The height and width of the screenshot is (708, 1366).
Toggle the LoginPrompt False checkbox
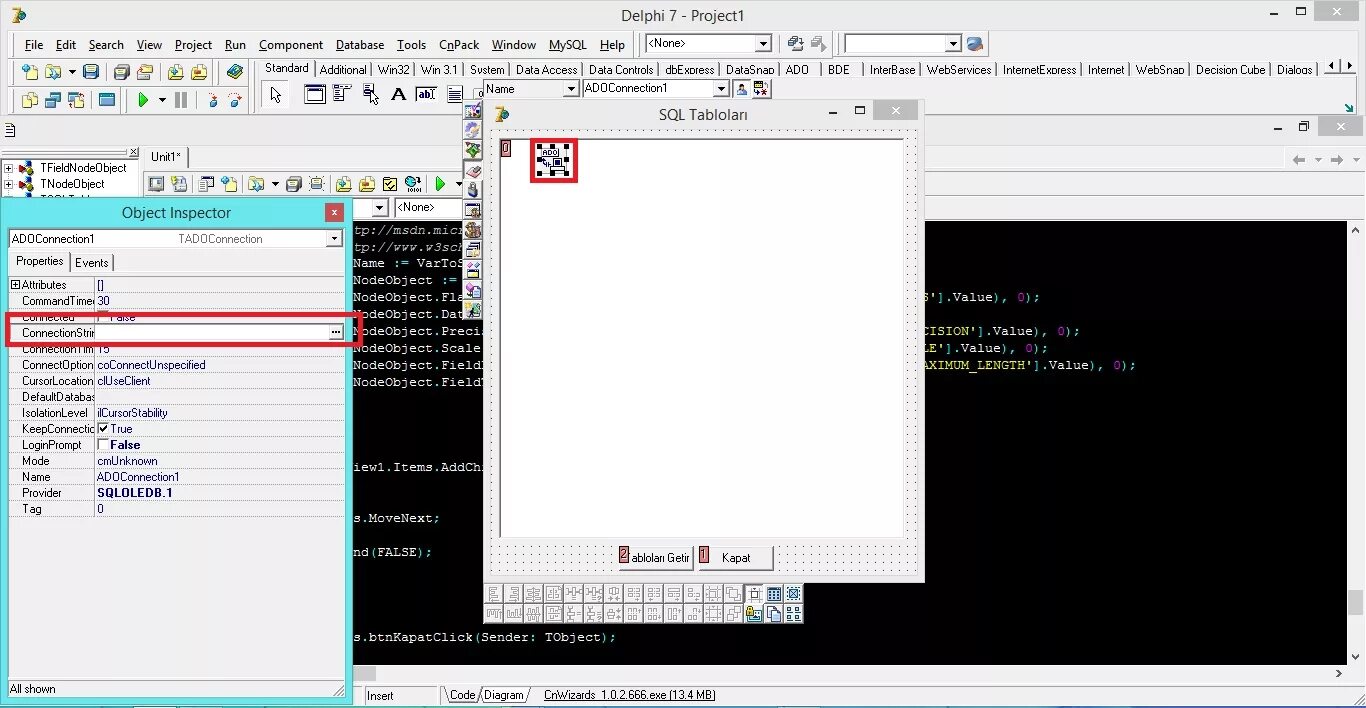(103, 444)
